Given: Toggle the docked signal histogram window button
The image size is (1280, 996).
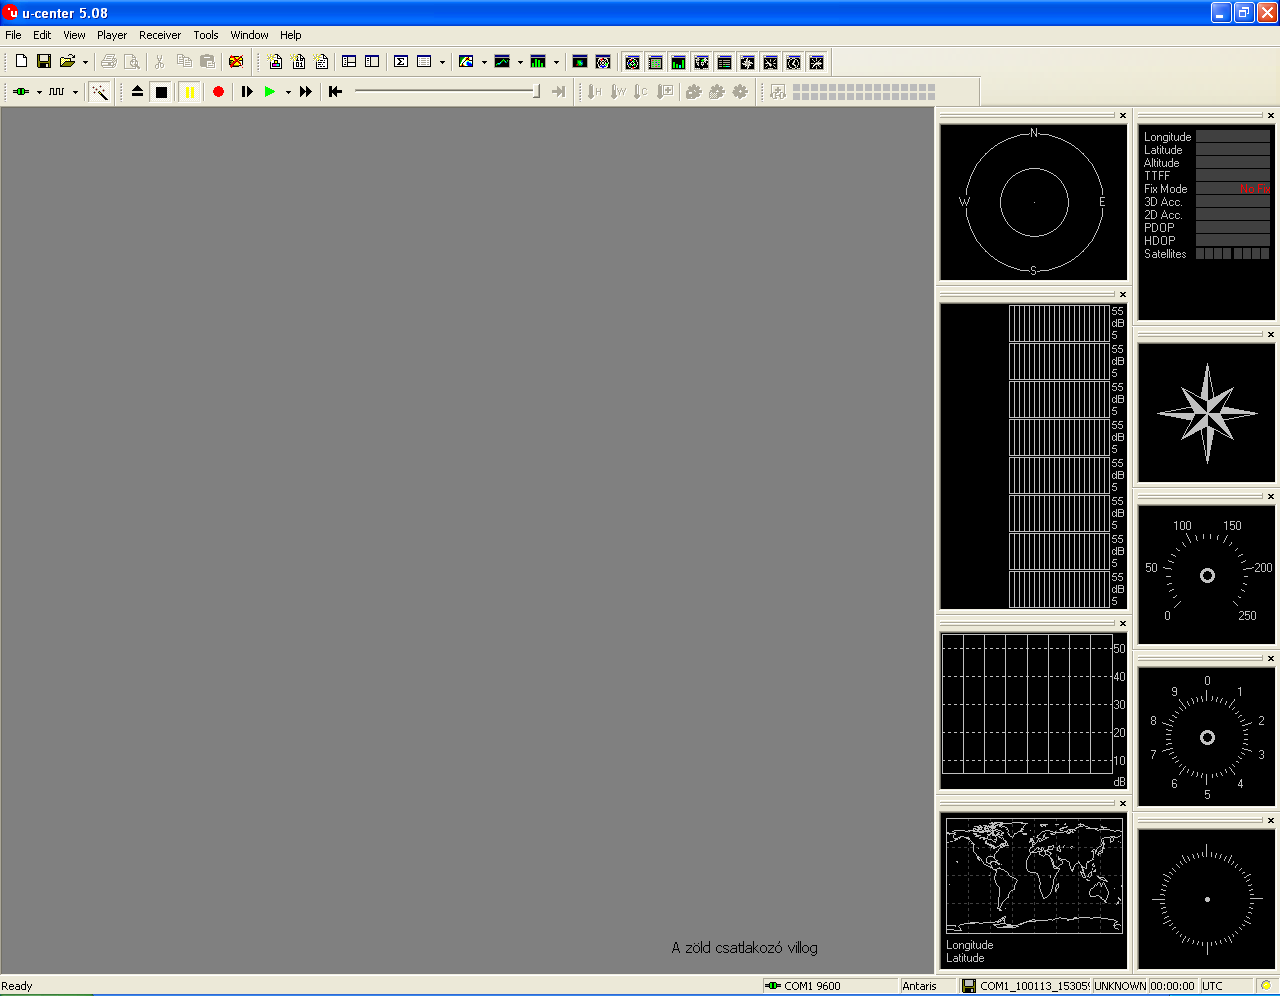Looking at the screenshot, I should click(678, 62).
